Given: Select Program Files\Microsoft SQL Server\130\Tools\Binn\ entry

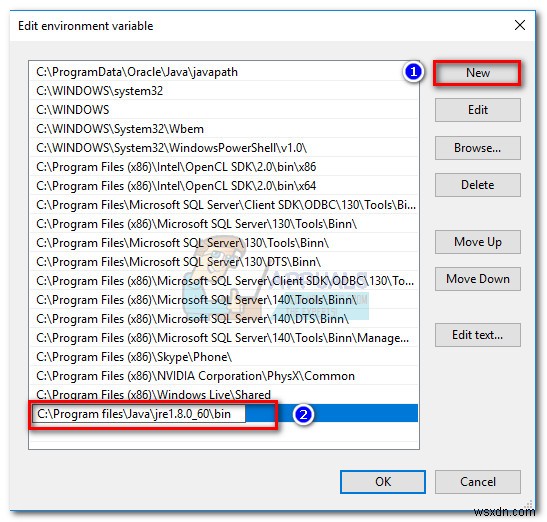Looking at the screenshot, I should pos(224,243).
